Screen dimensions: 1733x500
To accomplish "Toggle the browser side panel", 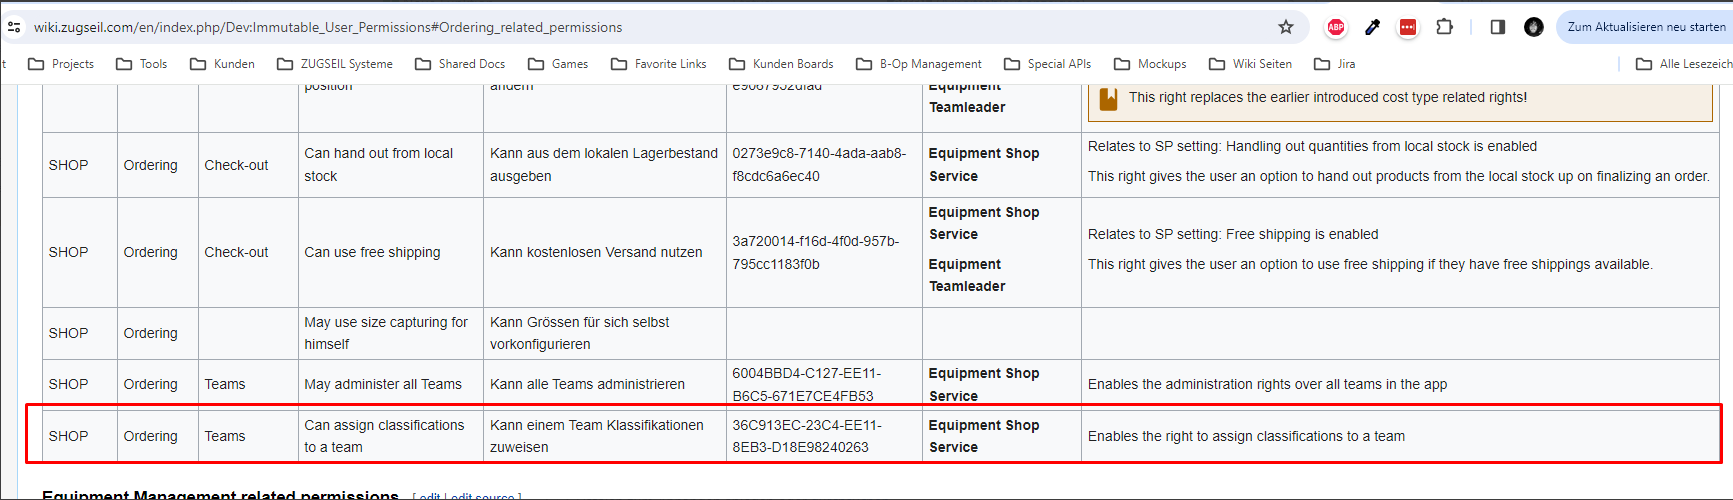I will click(1497, 27).
